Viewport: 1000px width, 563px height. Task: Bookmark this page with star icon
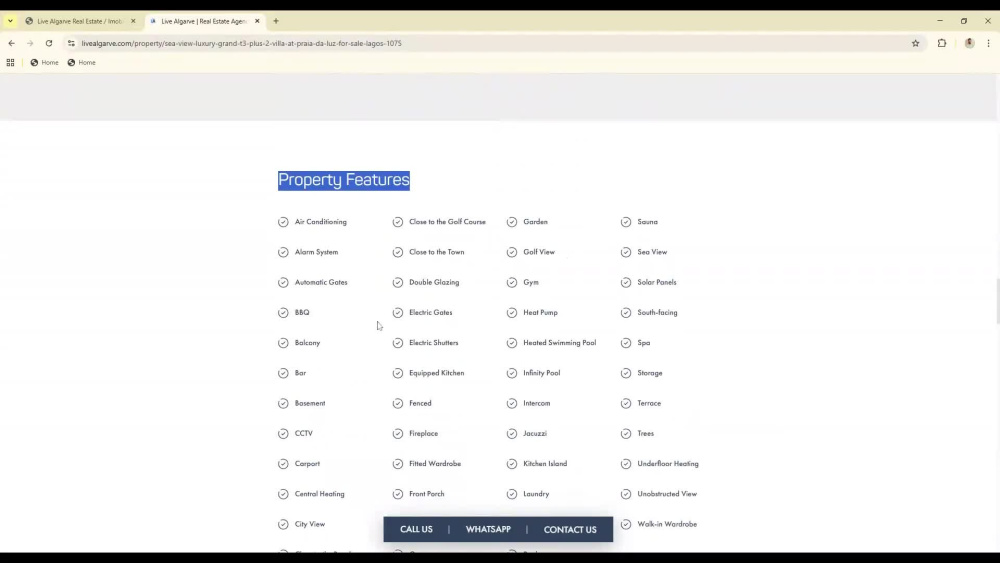(x=915, y=43)
